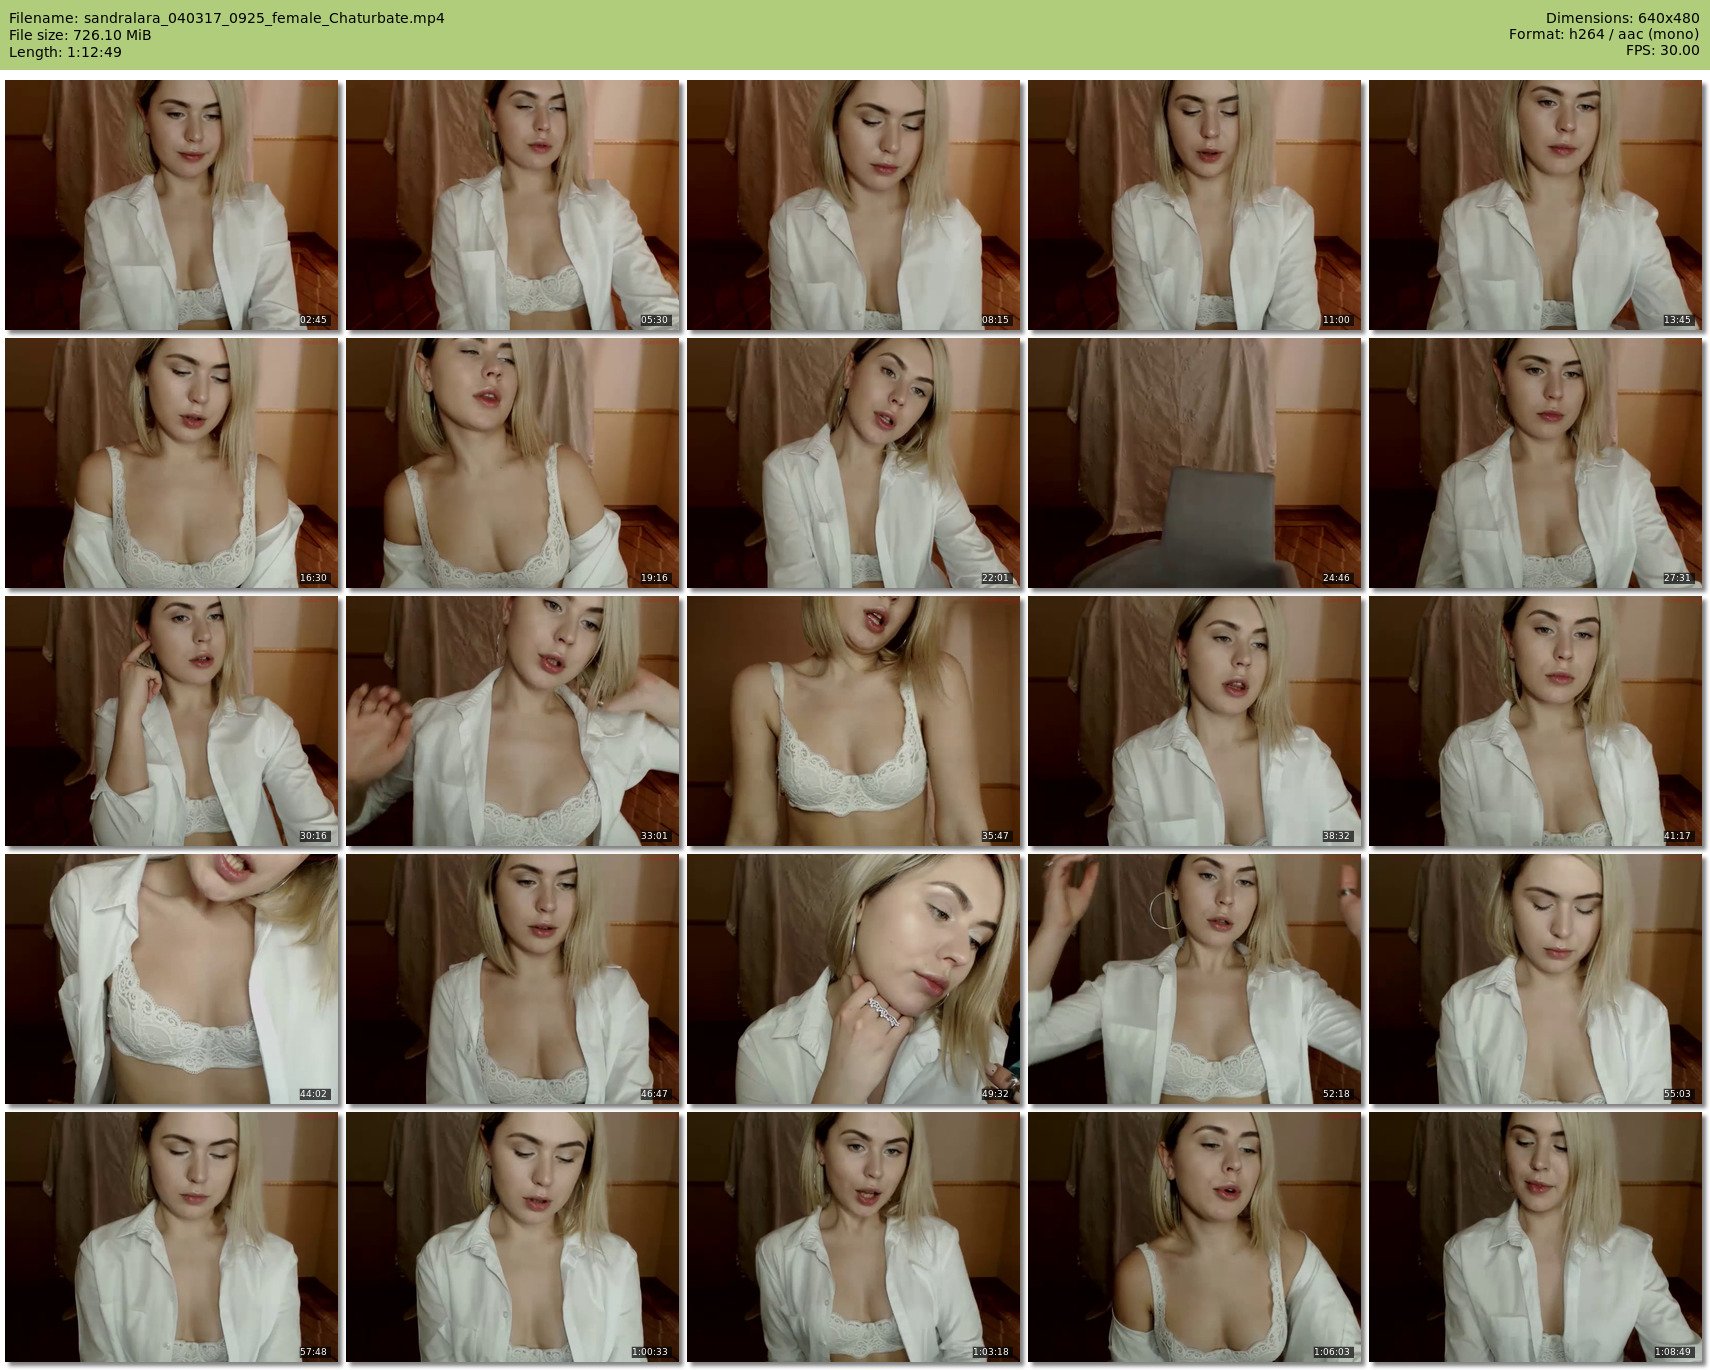This screenshot has width=1710, height=1370.
Task: Click the frame at 1:00:33
Action: [x=513, y=1237]
